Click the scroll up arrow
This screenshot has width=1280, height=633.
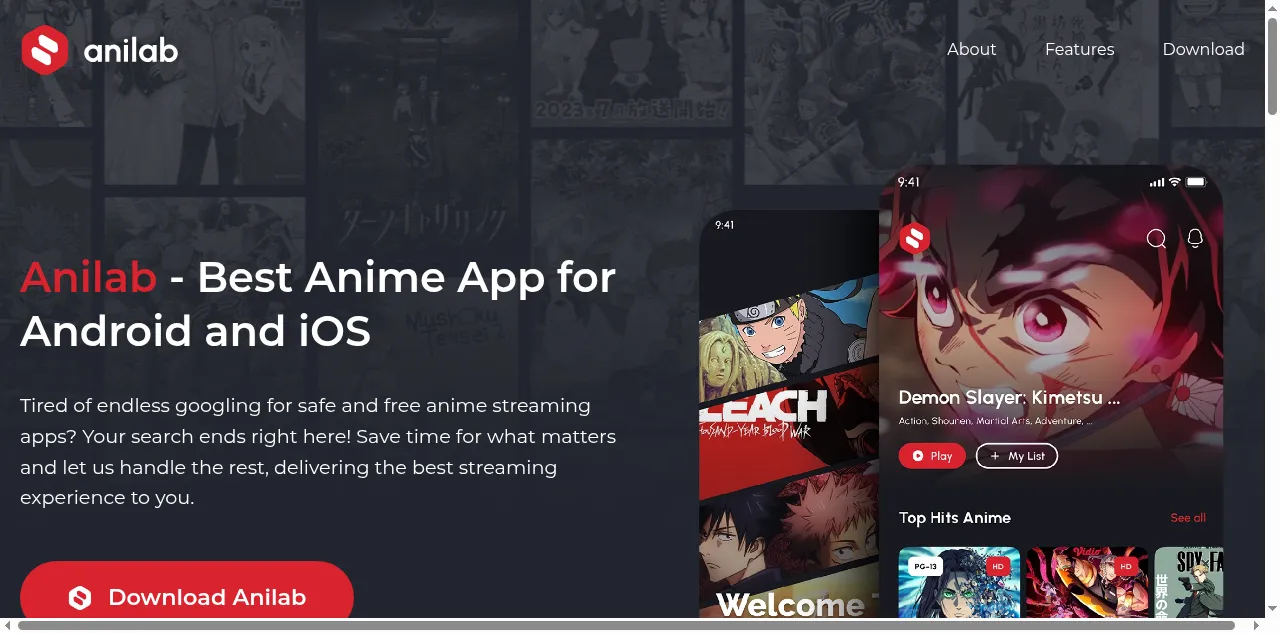coord(1272,8)
